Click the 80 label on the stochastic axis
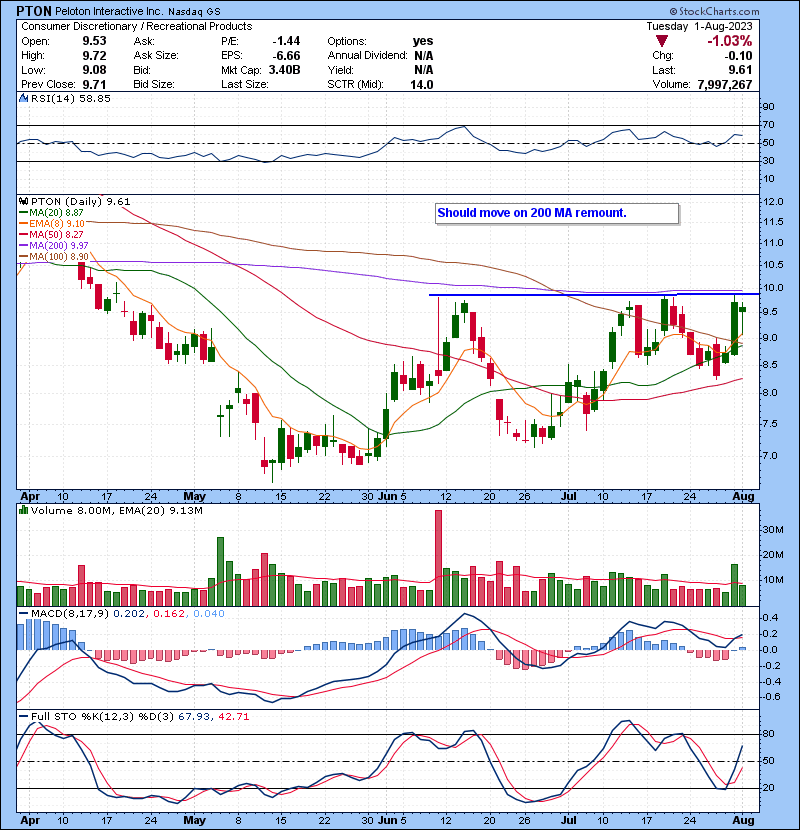This screenshot has height=830, width=800. click(768, 734)
